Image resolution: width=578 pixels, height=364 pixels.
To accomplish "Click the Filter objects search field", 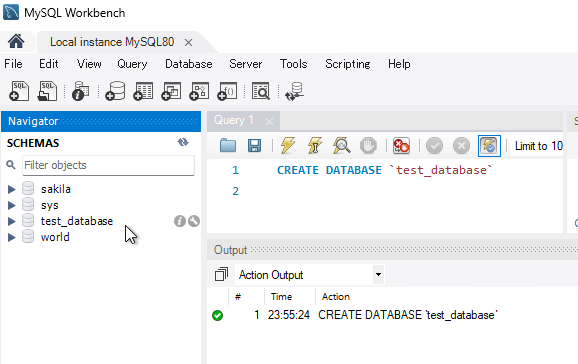I will [108, 165].
